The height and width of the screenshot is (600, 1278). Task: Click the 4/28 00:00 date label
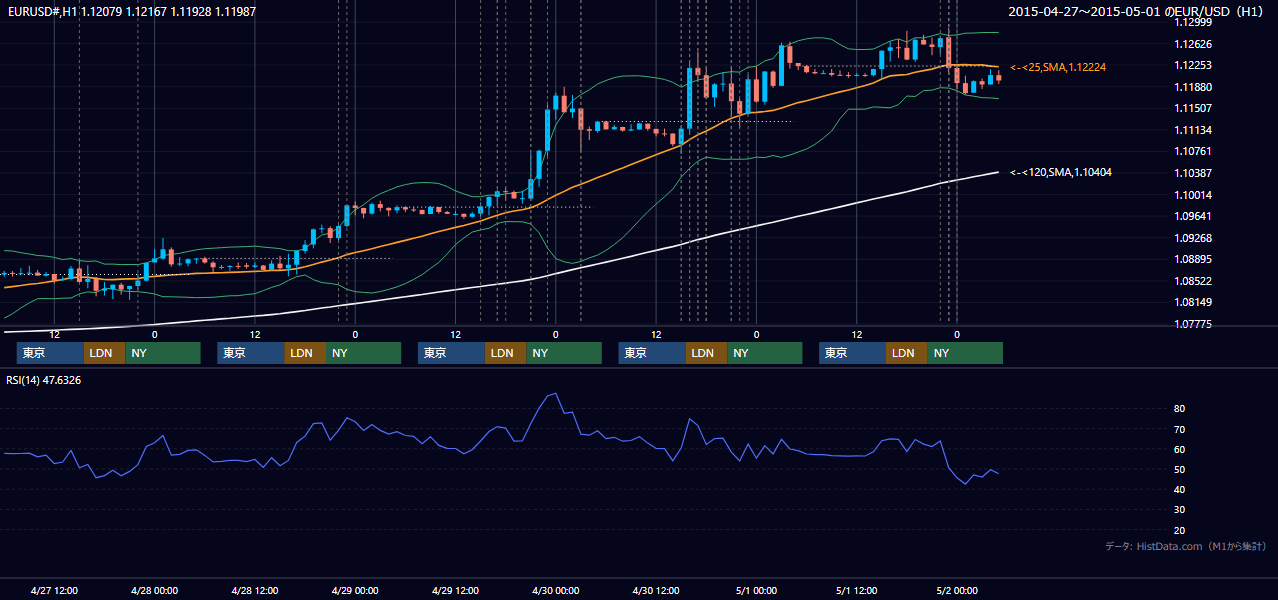click(155, 590)
